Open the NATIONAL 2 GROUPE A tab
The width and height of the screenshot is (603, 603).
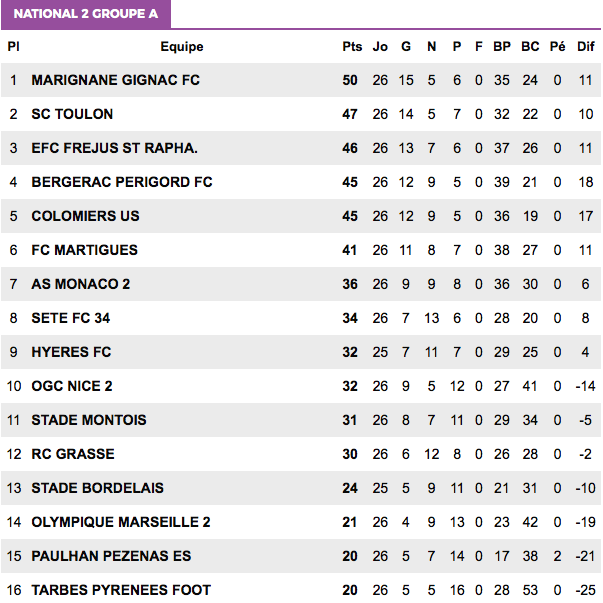click(86, 14)
